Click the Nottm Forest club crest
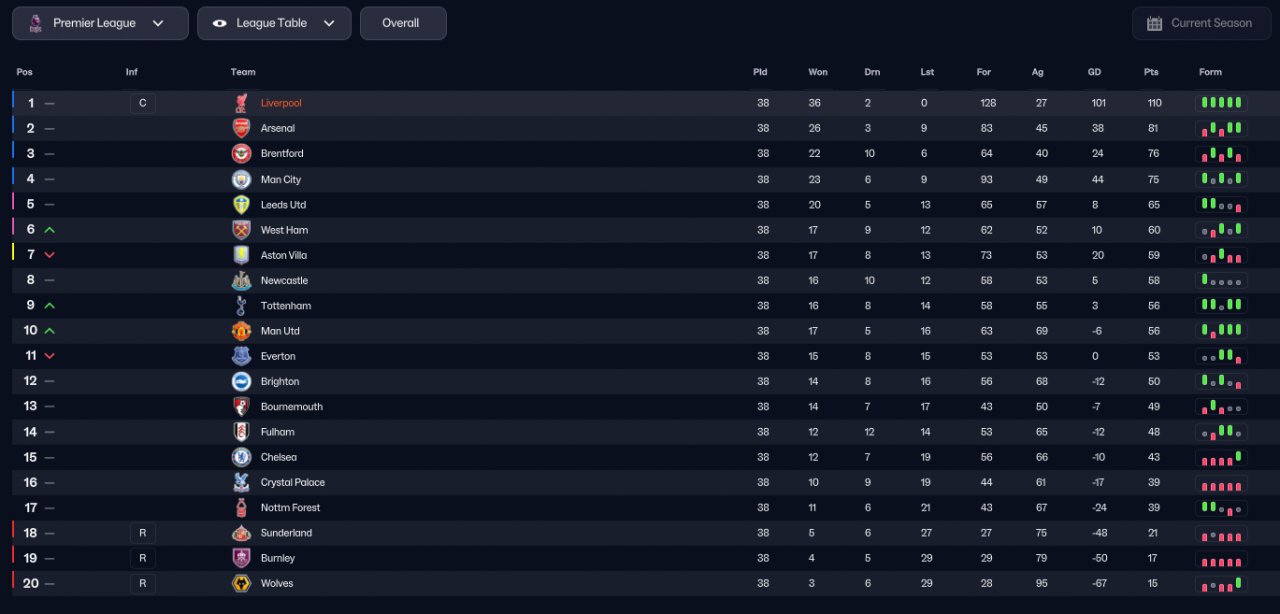The image size is (1280, 614). [241, 507]
